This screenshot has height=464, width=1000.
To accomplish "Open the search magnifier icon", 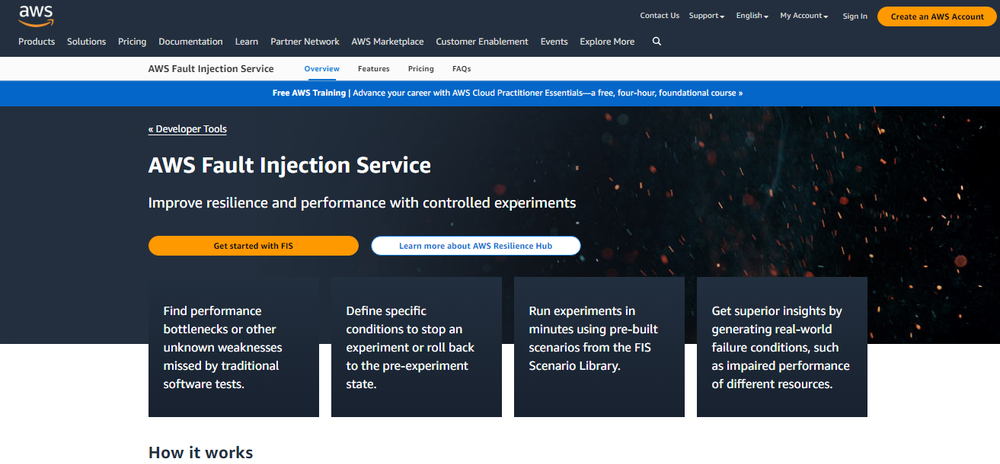I will click(657, 41).
